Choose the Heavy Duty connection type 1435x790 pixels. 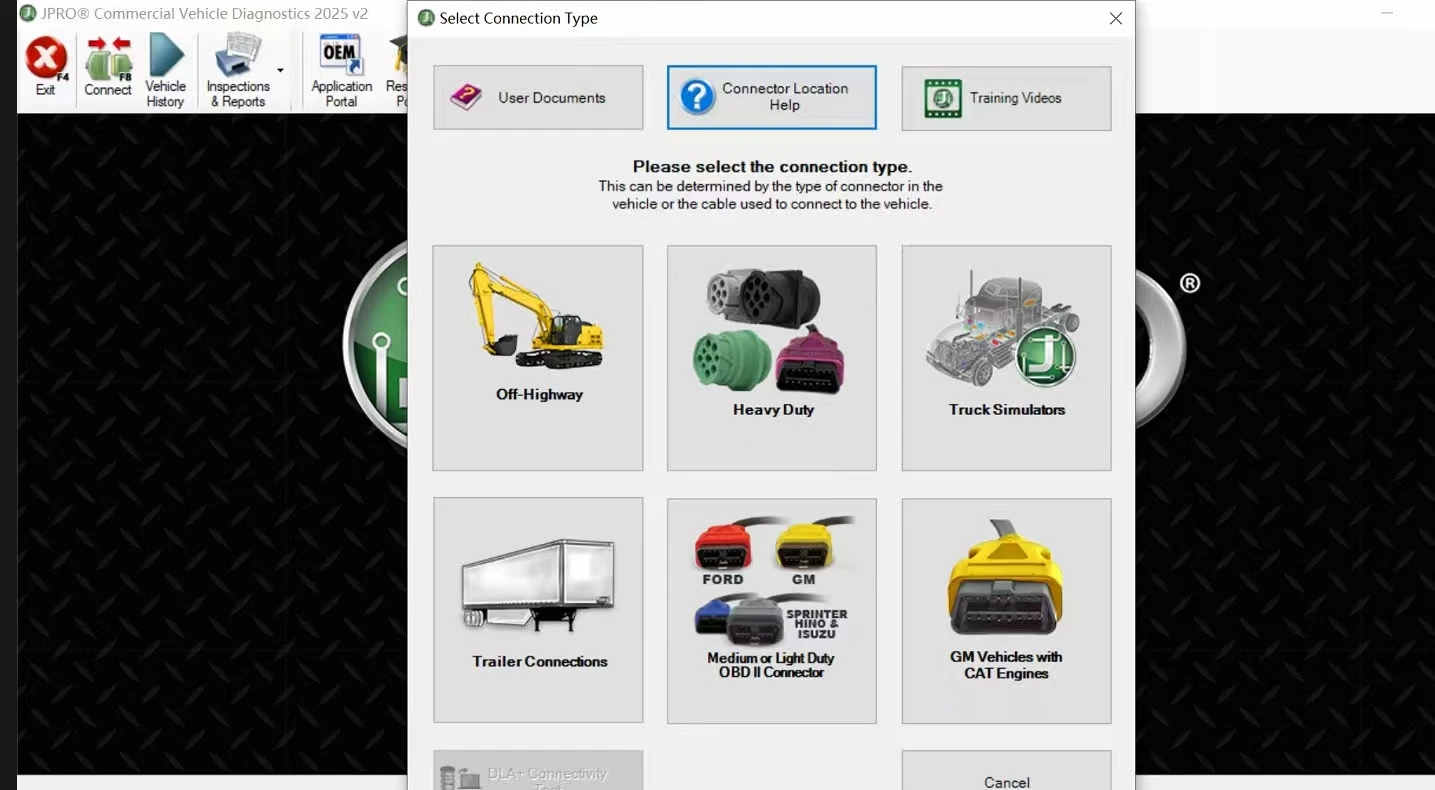(x=772, y=358)
